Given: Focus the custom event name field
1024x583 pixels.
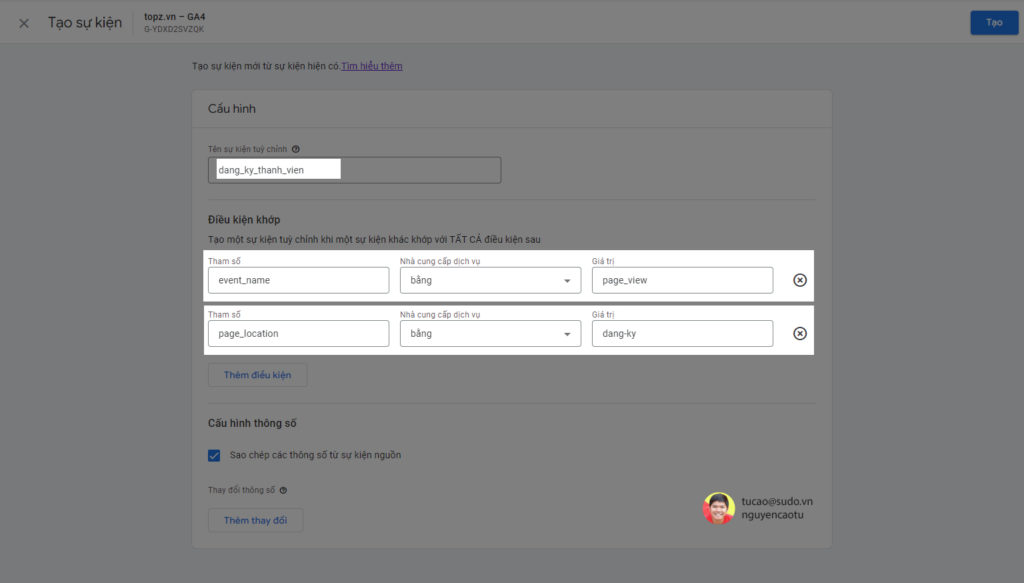Looking at the screenshot, I should click(355, 170).
